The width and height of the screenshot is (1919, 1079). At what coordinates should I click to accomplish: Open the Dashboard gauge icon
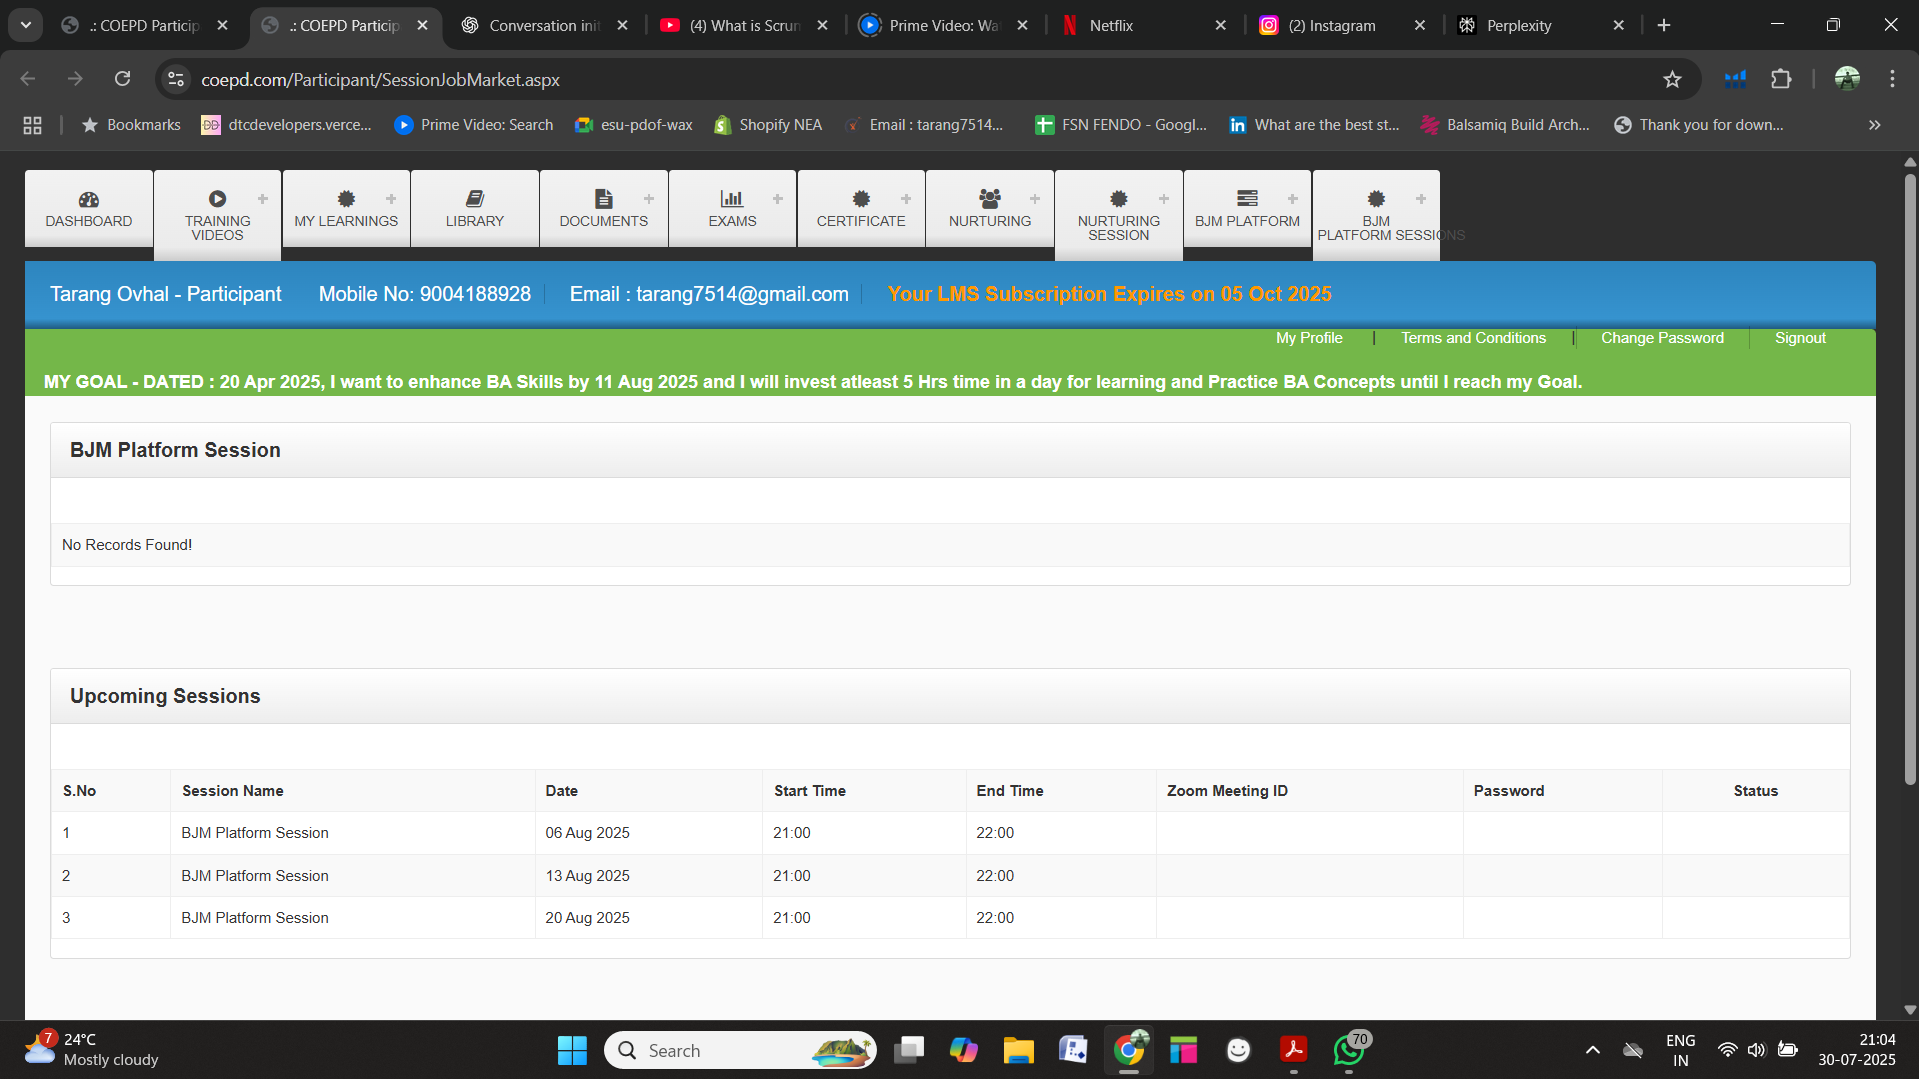coord(89,199)
